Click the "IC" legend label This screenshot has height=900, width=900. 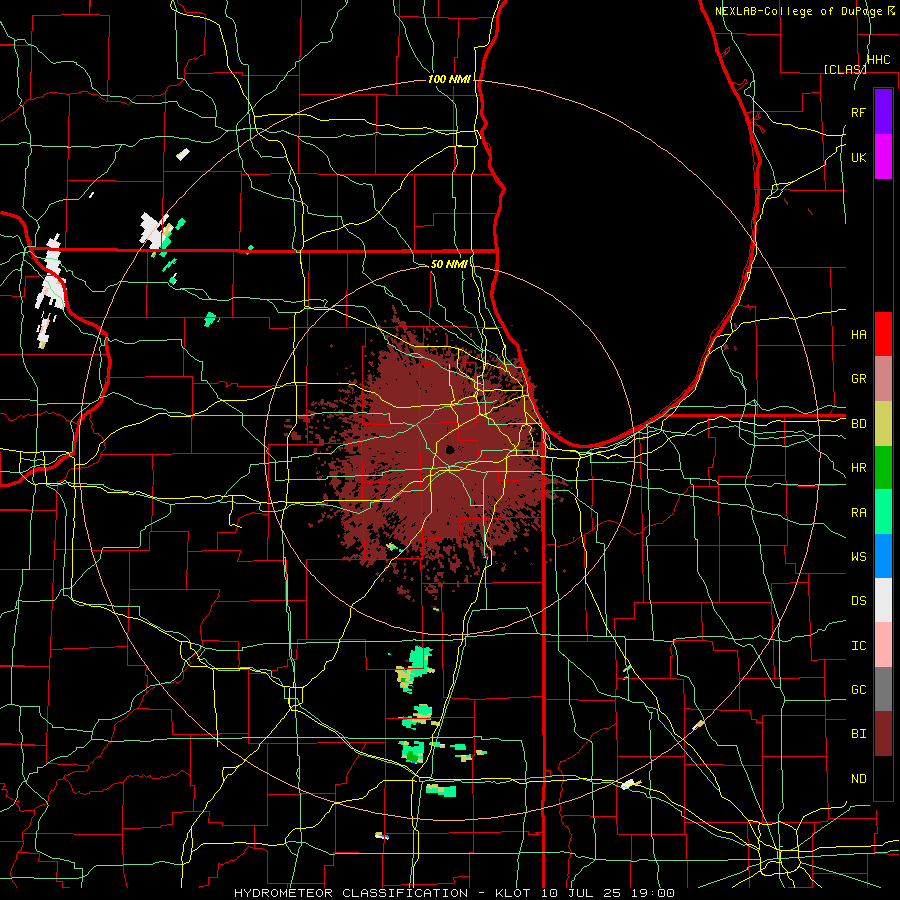[858, 646]
